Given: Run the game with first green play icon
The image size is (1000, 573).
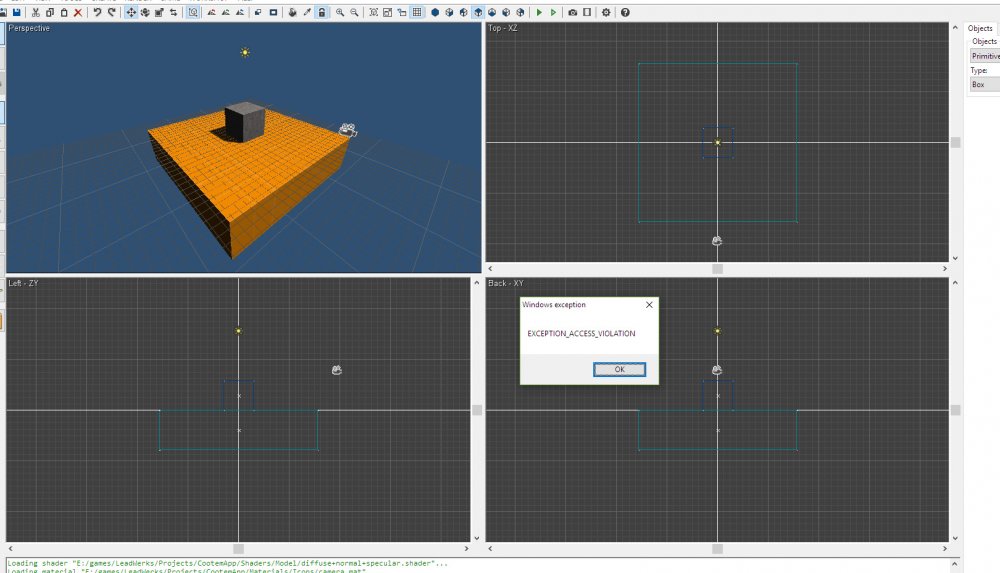Looking at the screenshot, I should point(539,12).
